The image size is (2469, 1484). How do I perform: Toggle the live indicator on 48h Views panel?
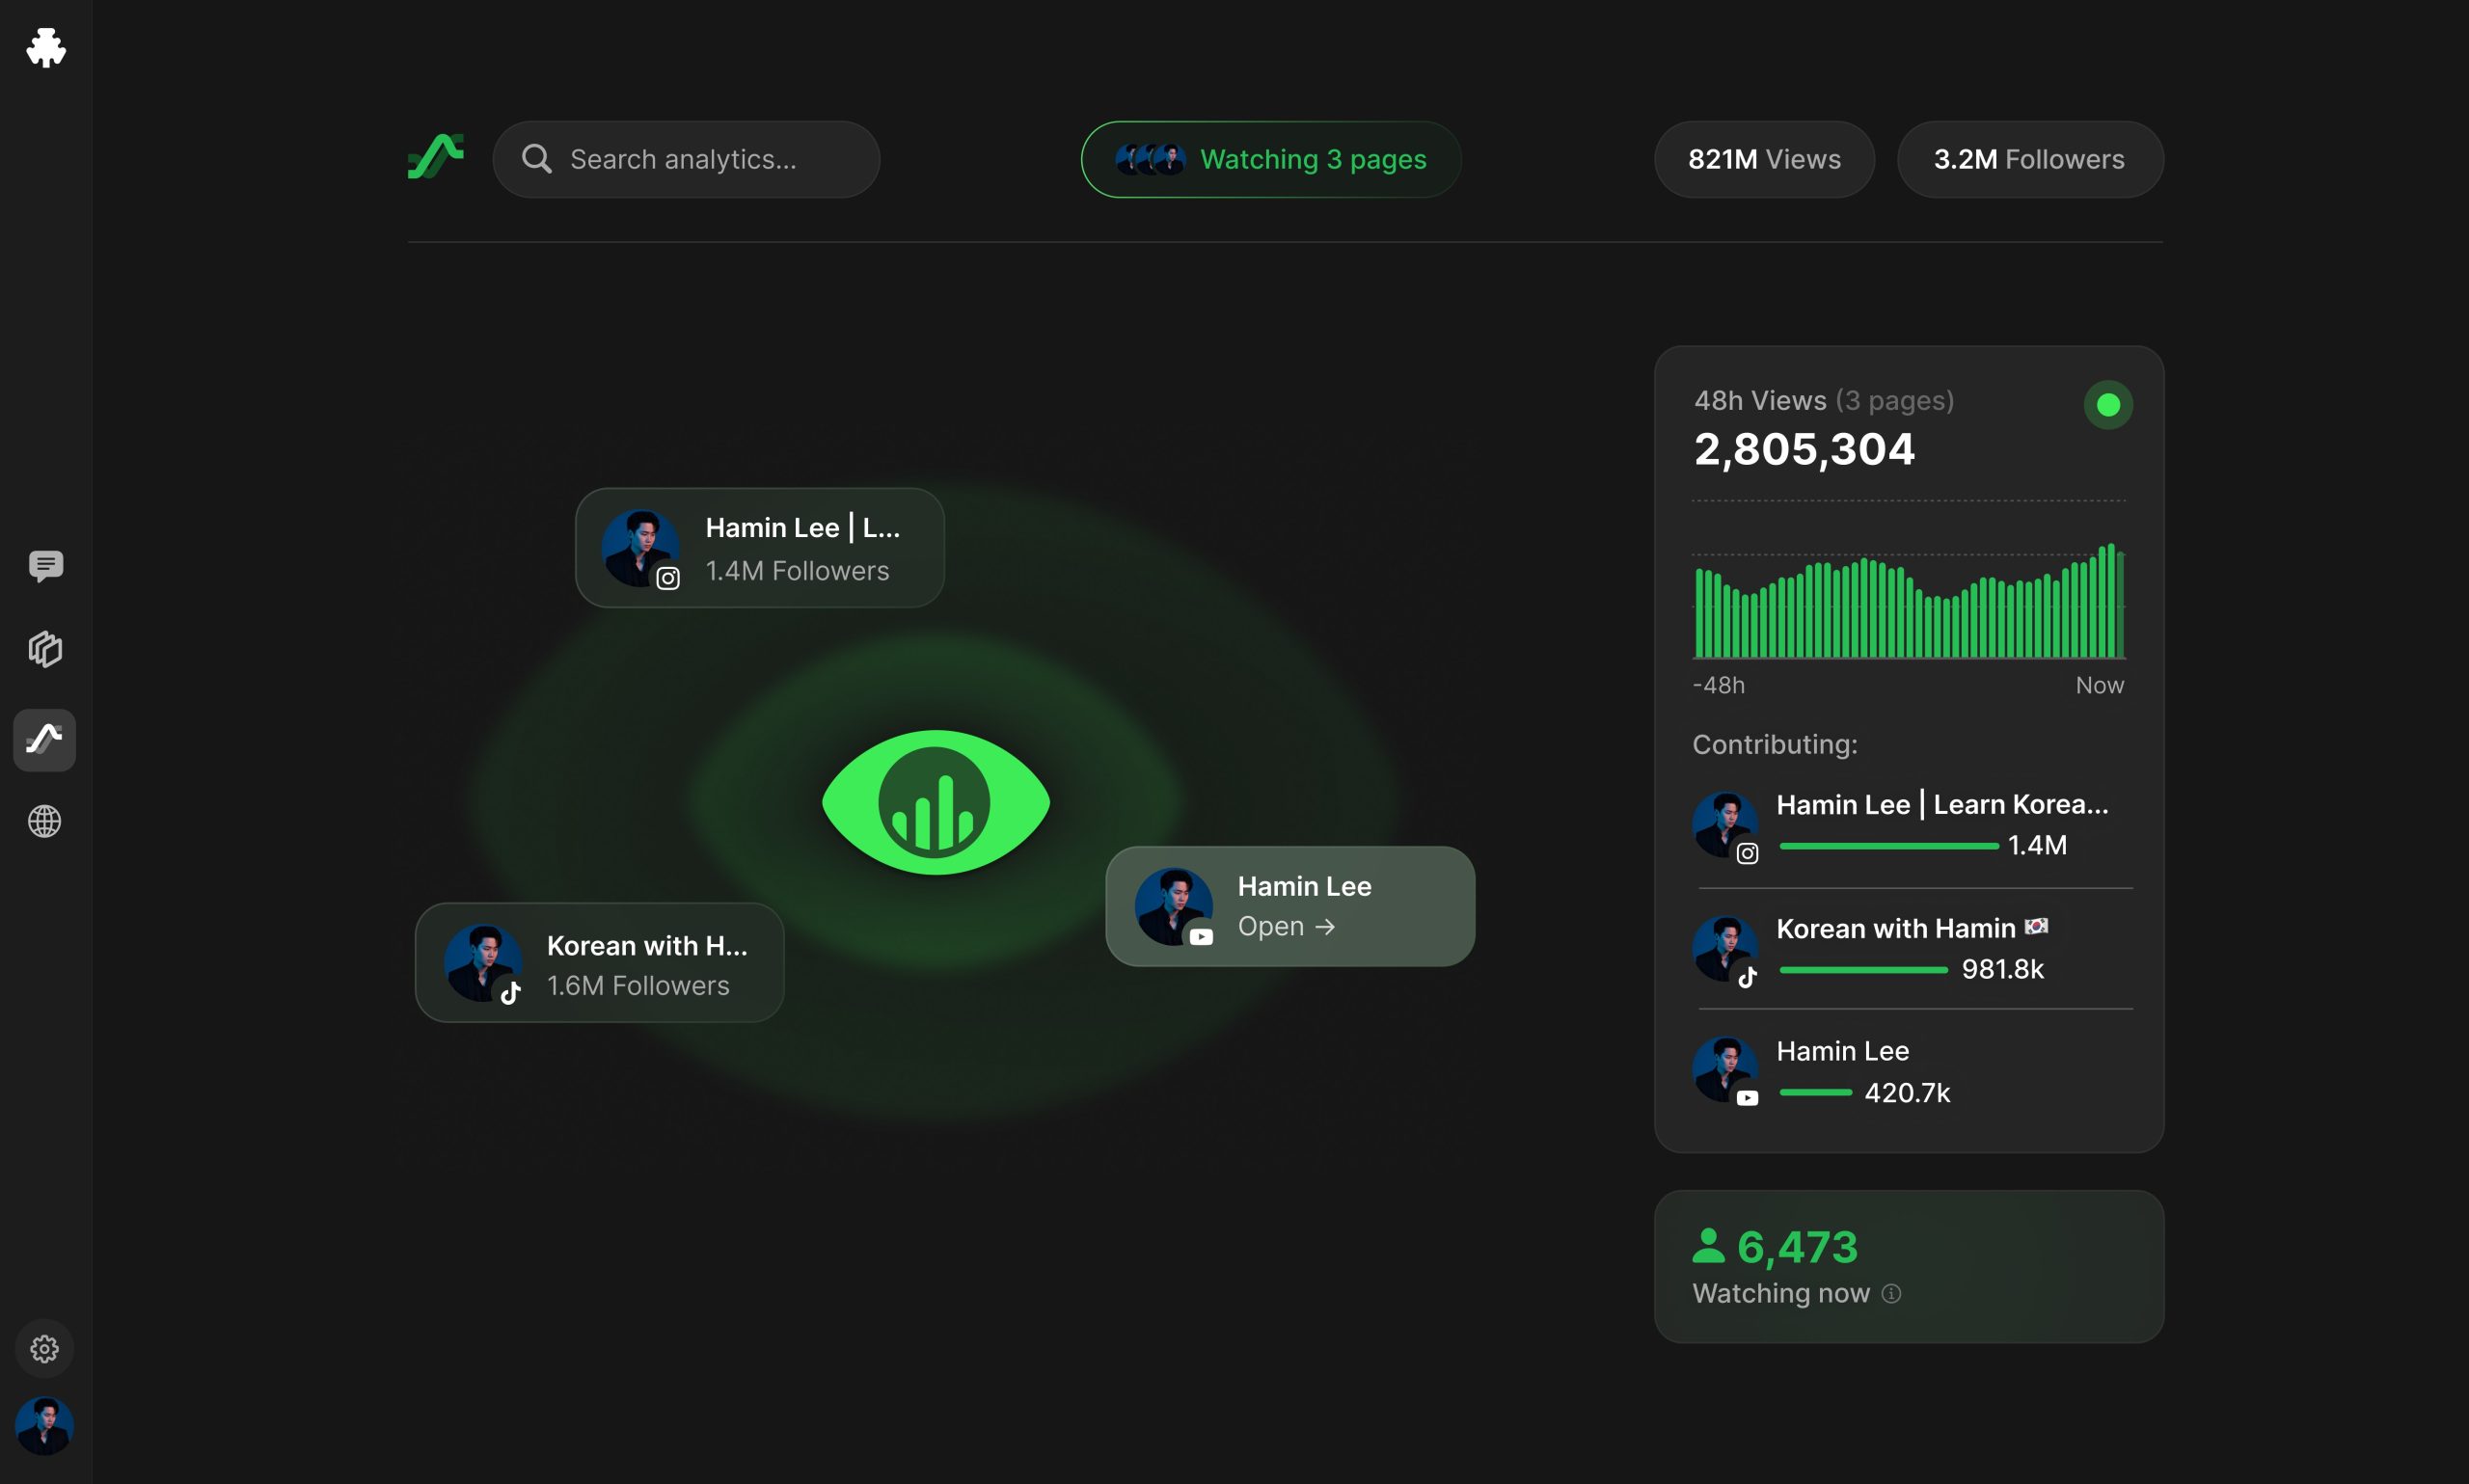2108,404
